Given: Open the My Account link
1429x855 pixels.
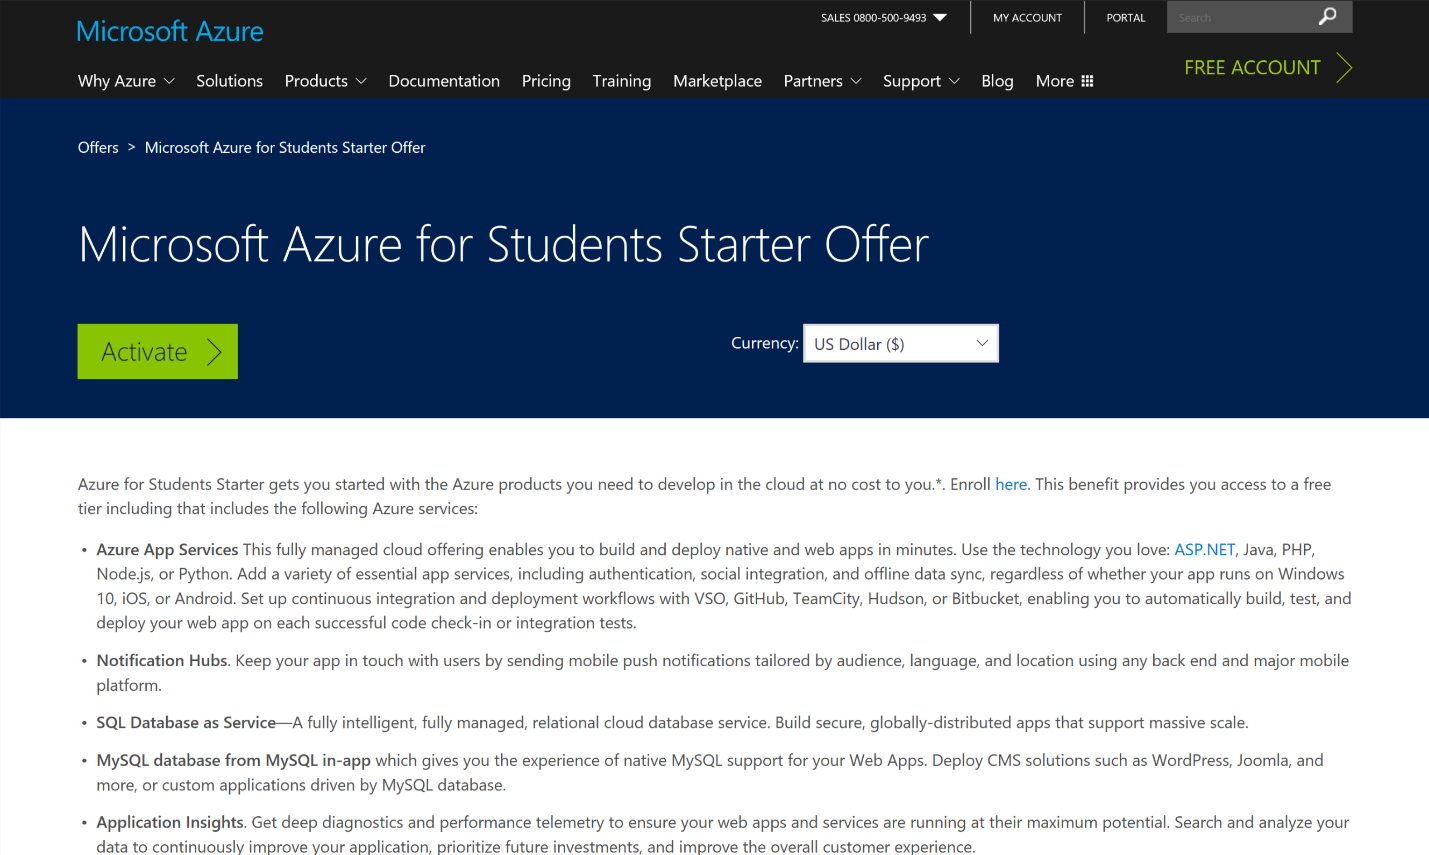Looking at the screenshot, I should [1027, 18].
